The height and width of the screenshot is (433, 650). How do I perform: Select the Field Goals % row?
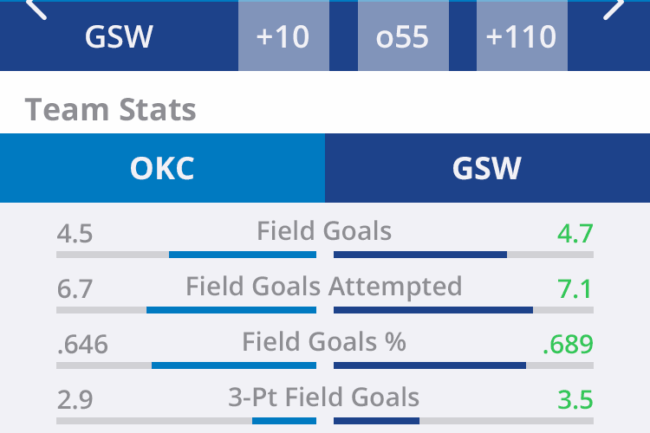[324, 343]
